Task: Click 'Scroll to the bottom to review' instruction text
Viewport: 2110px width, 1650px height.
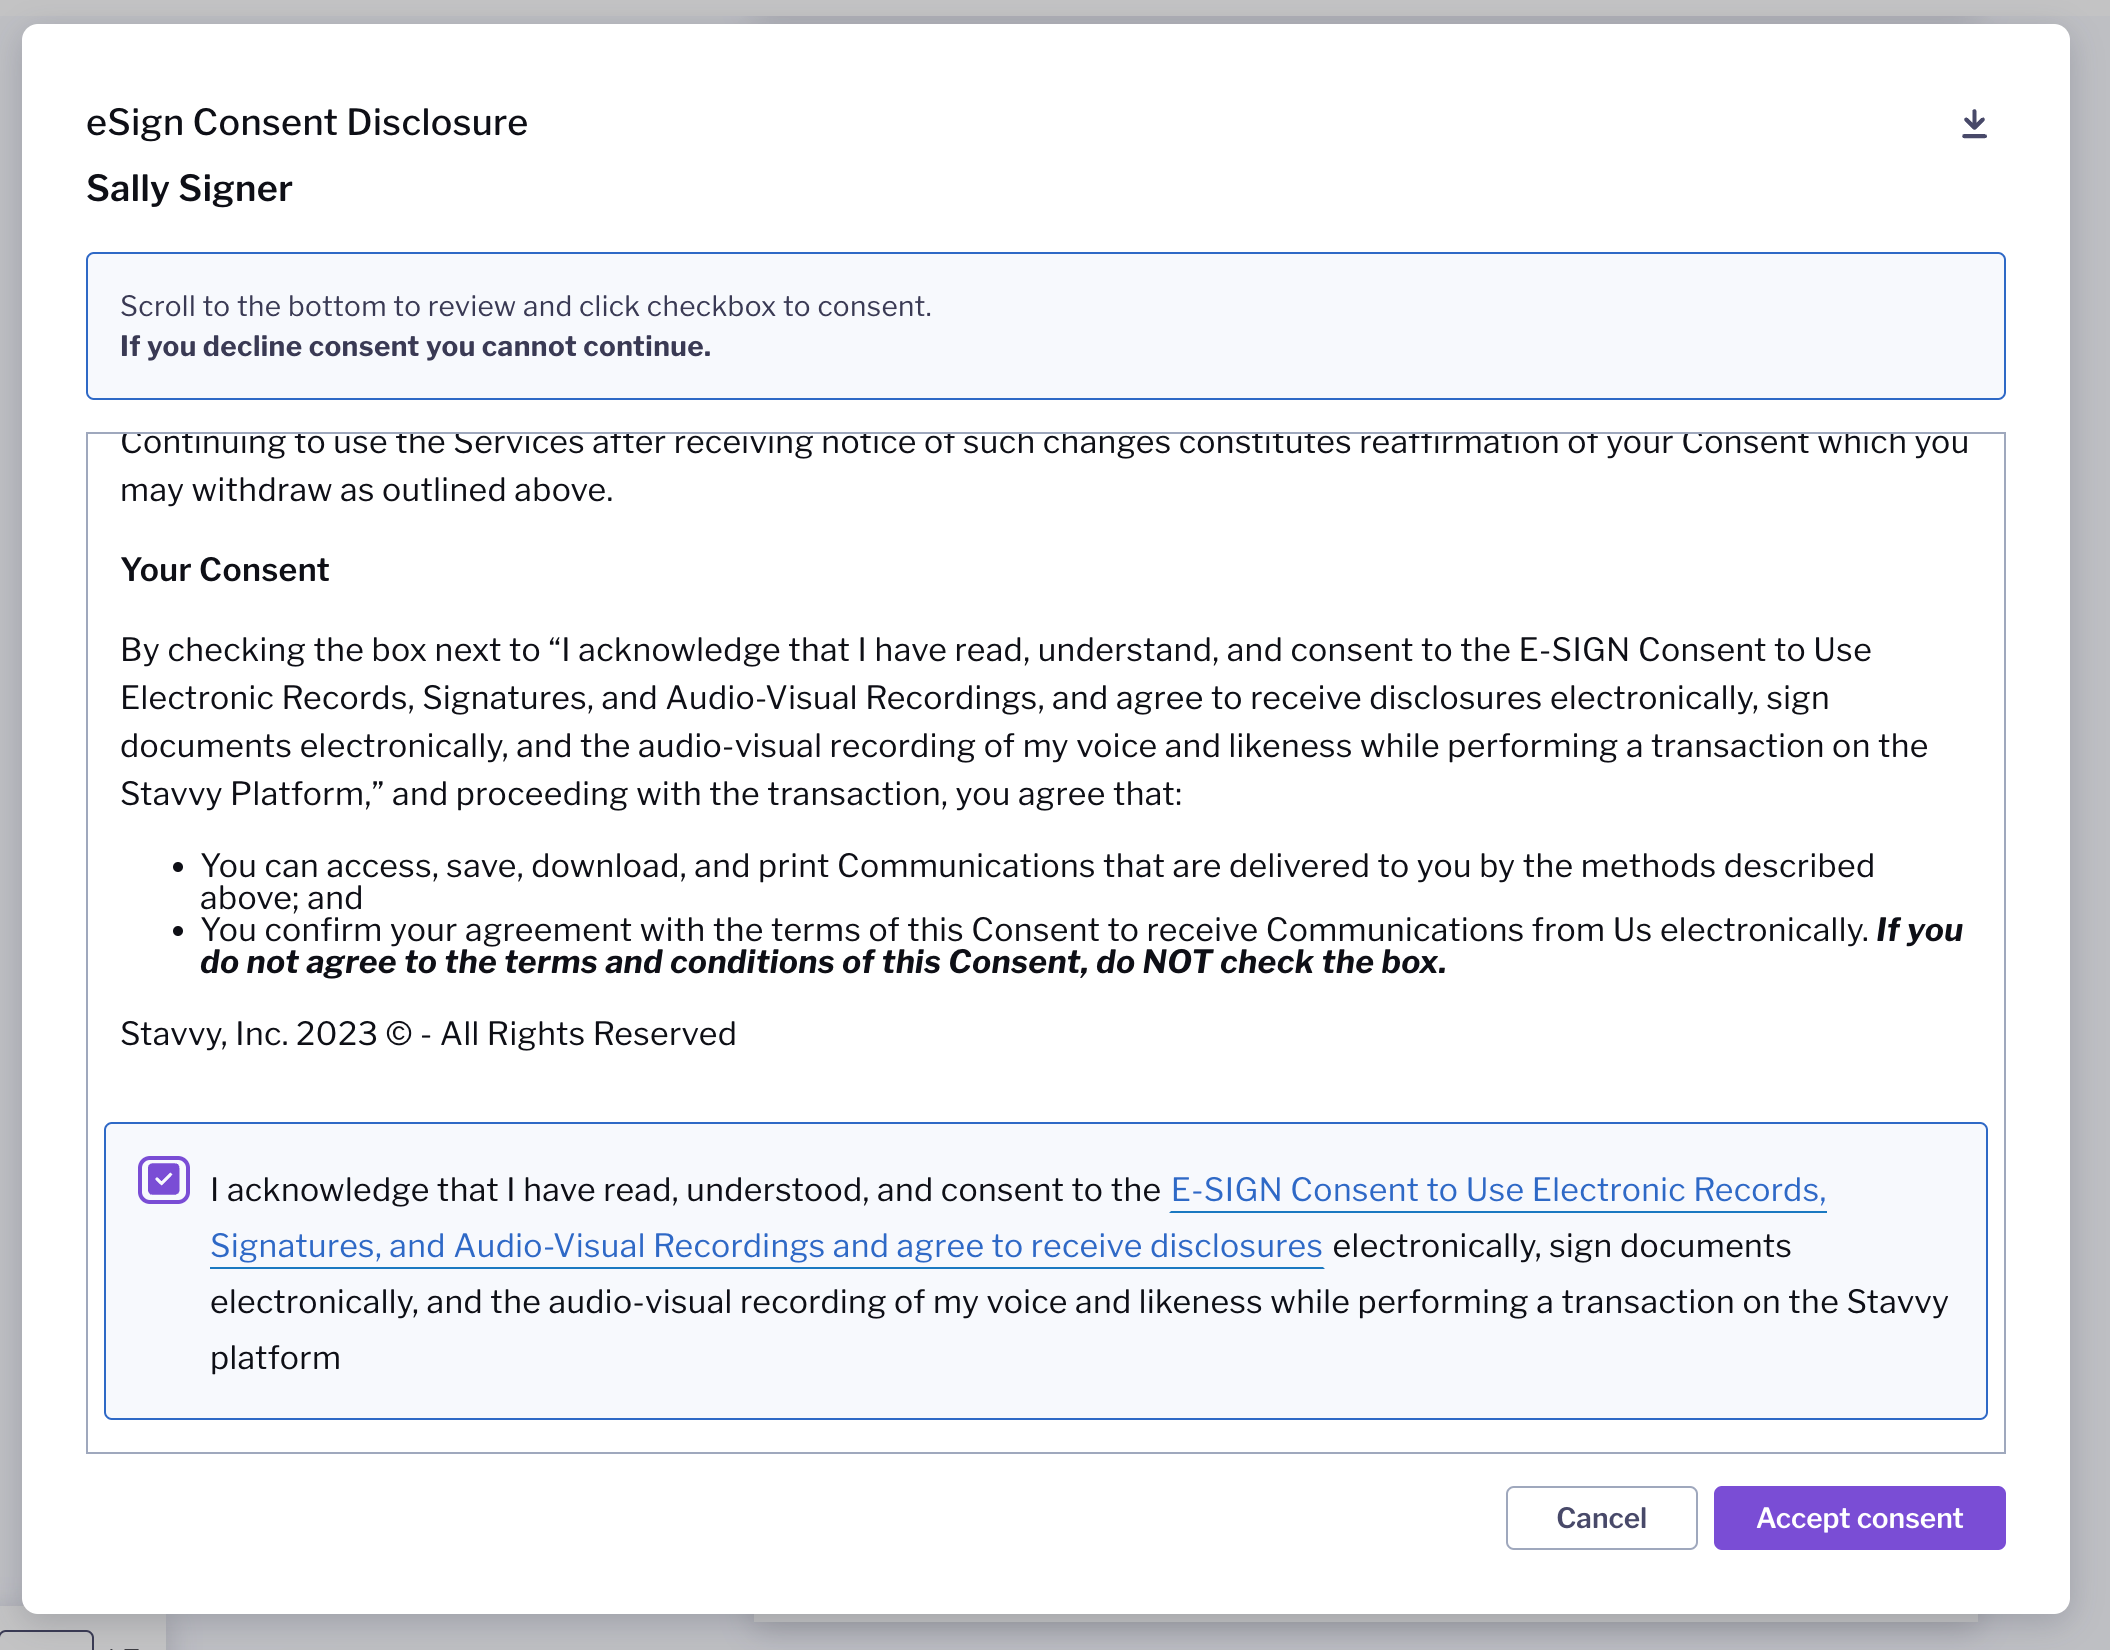Action: (525, 306)
